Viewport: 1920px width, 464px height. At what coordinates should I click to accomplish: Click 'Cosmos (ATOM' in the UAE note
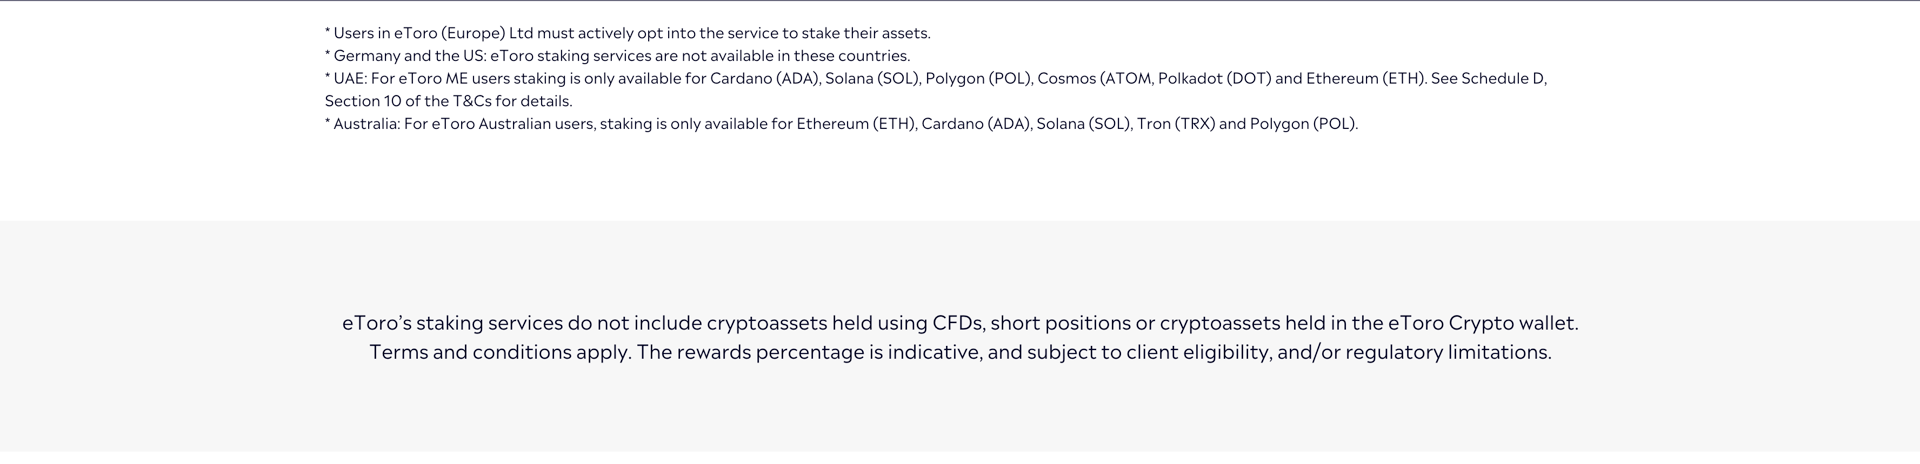pos(1094,78)
